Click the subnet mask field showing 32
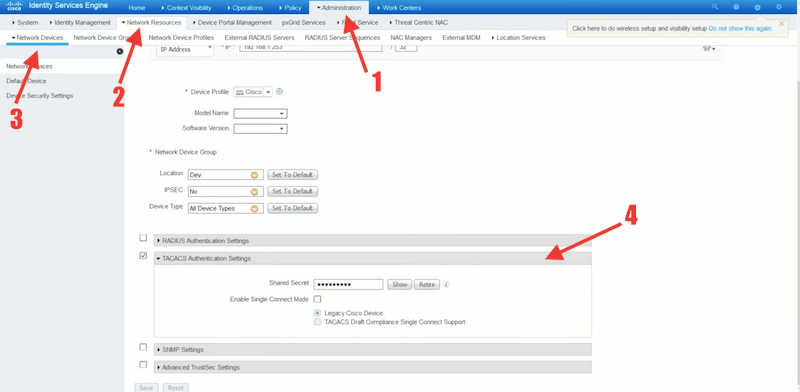Screen dimensions: 800x392 (x=406, y=47)
